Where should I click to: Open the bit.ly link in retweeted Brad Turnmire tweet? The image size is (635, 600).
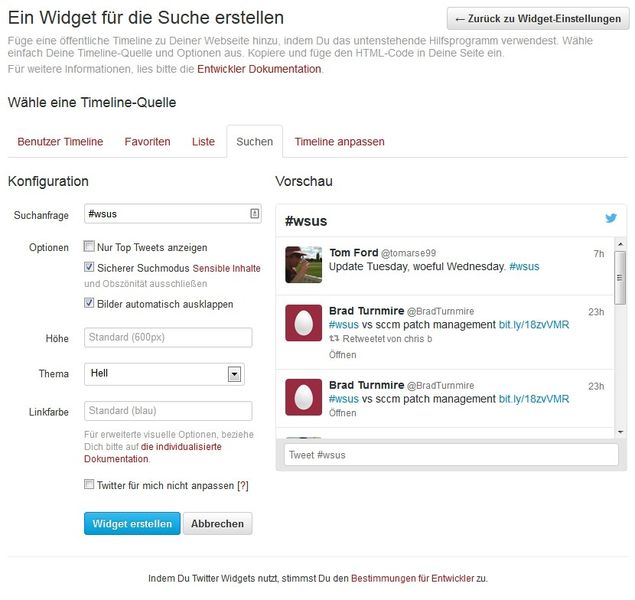(x=534, y=325)
